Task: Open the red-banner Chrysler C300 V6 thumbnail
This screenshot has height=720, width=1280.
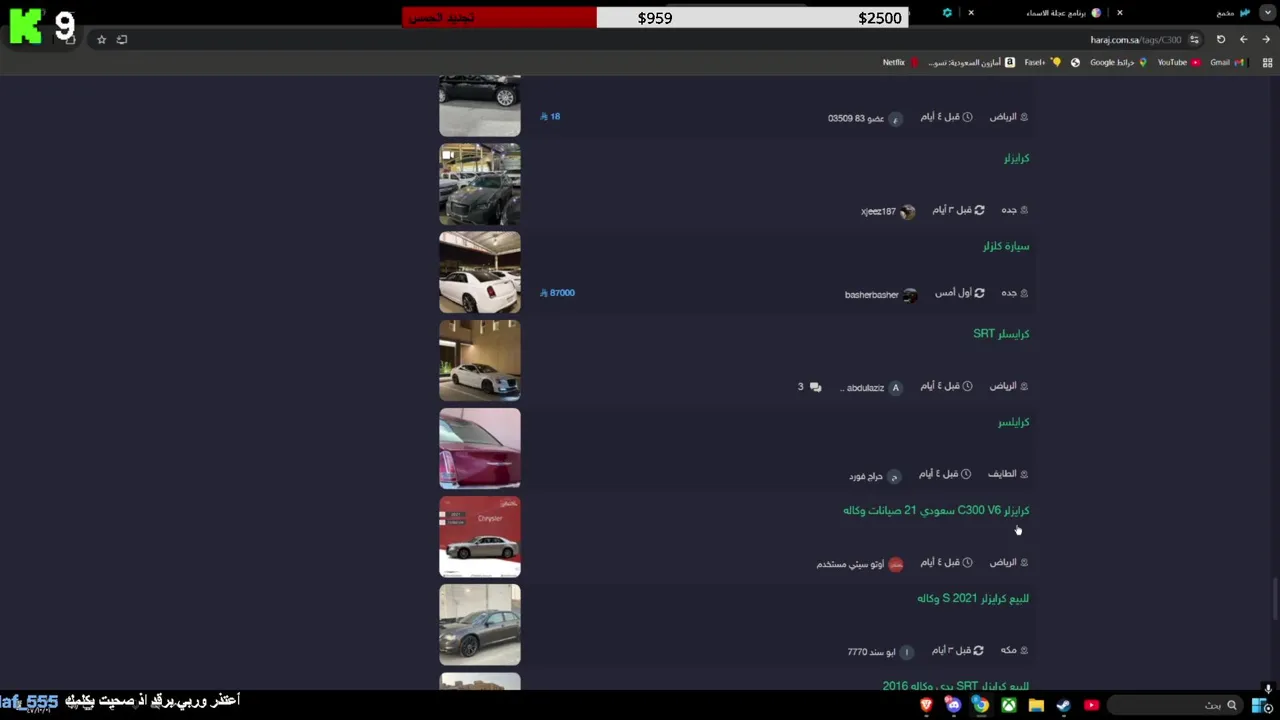Action: 480,536
